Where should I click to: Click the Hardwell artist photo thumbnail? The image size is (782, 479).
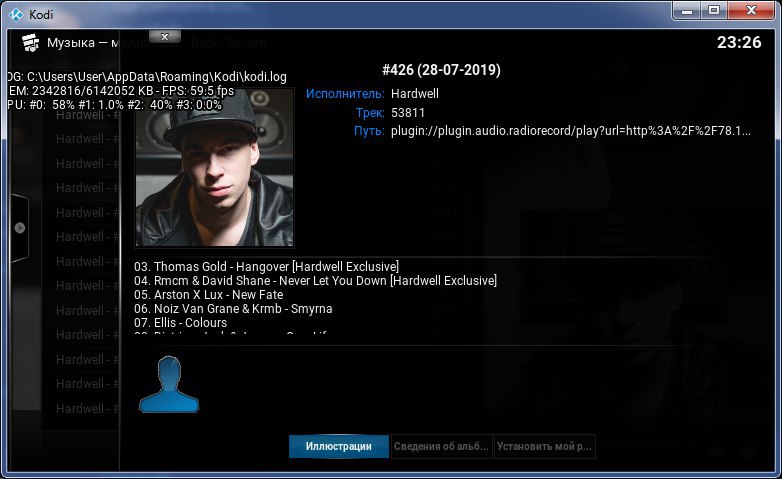(x=214, y=168)
